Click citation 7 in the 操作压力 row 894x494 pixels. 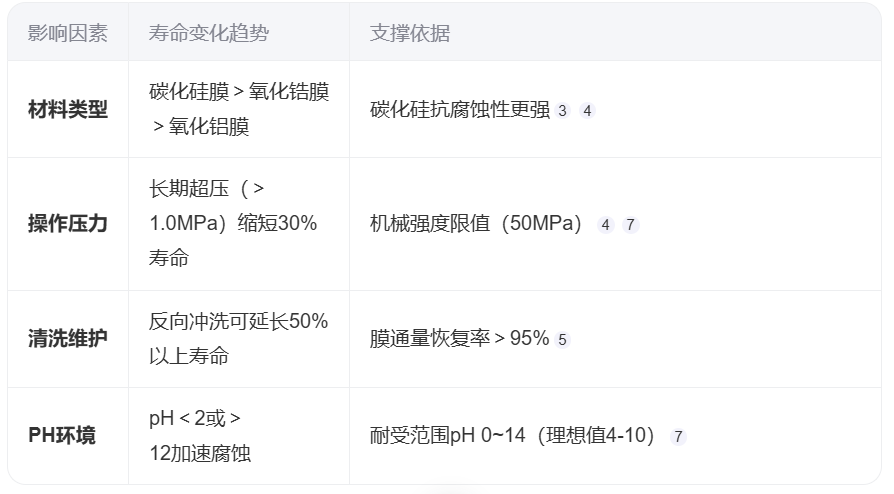(x=630, y=225)
